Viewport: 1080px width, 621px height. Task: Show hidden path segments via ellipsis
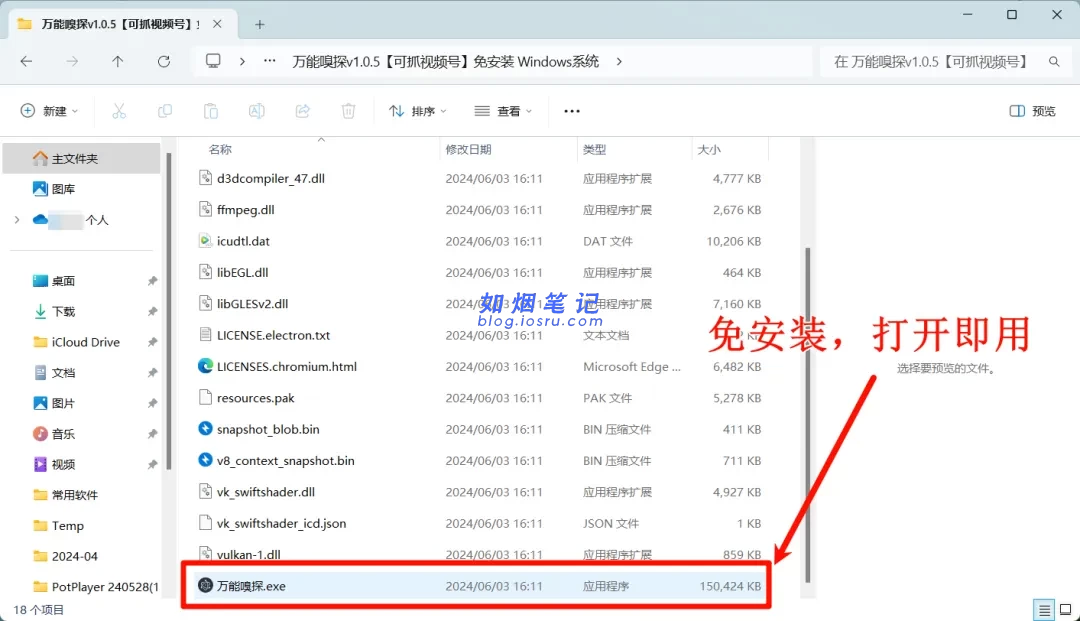[x=269, y=61]
